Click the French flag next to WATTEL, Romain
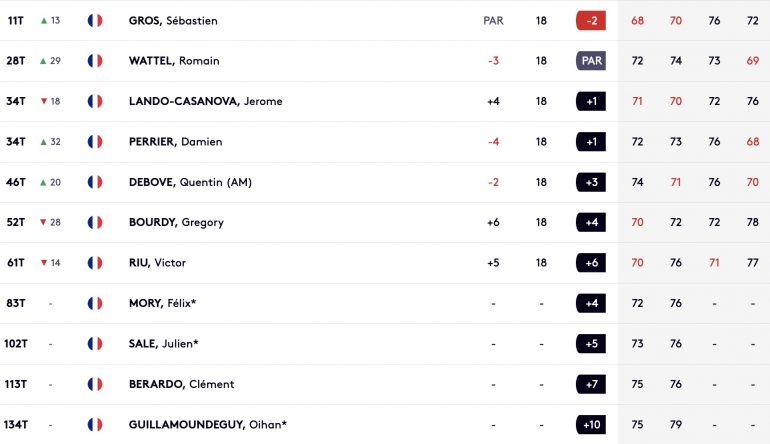This screenshot has height=444, width=770. [95, 61]
